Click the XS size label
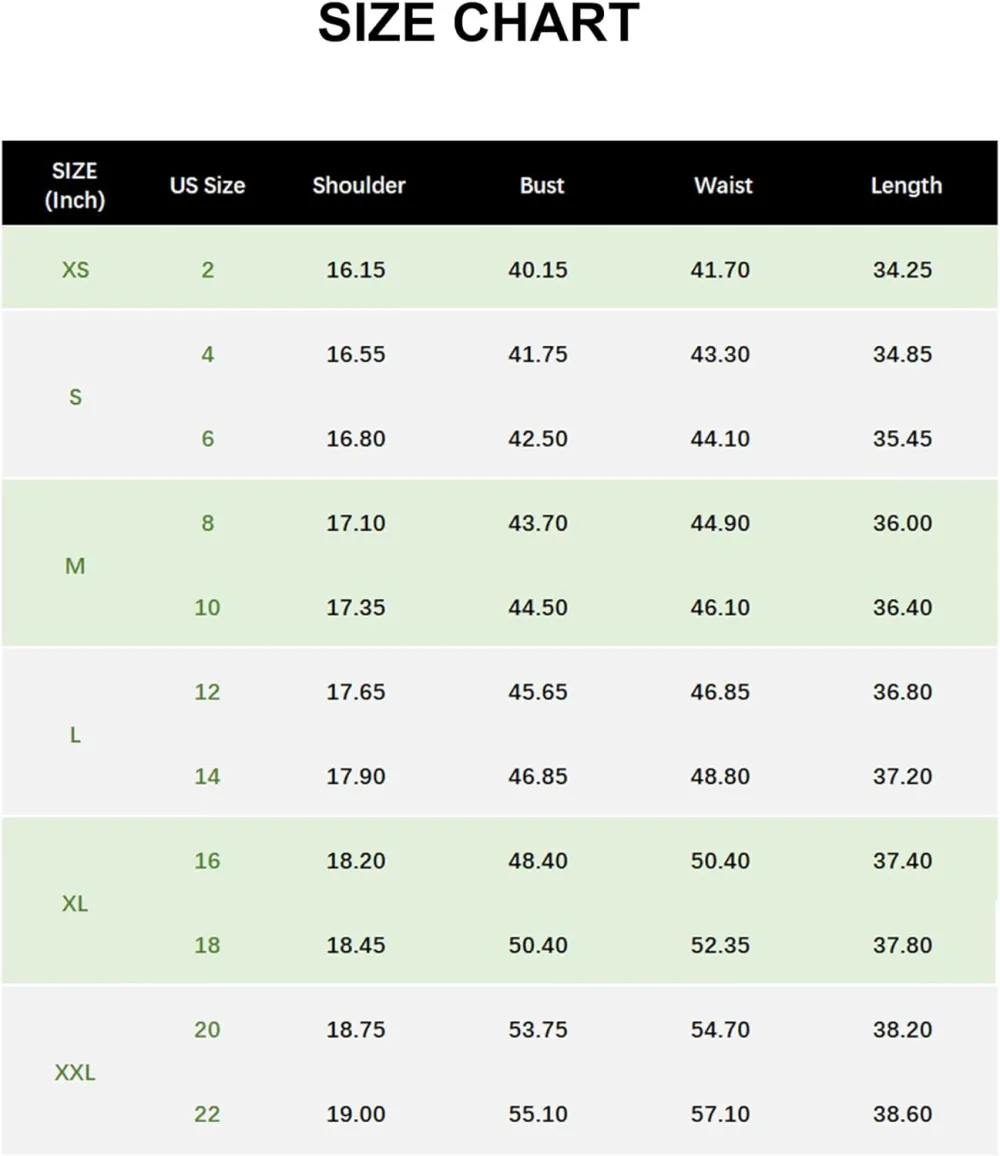This screenshot has width=1000, height=1156. [x=75, y=270]
